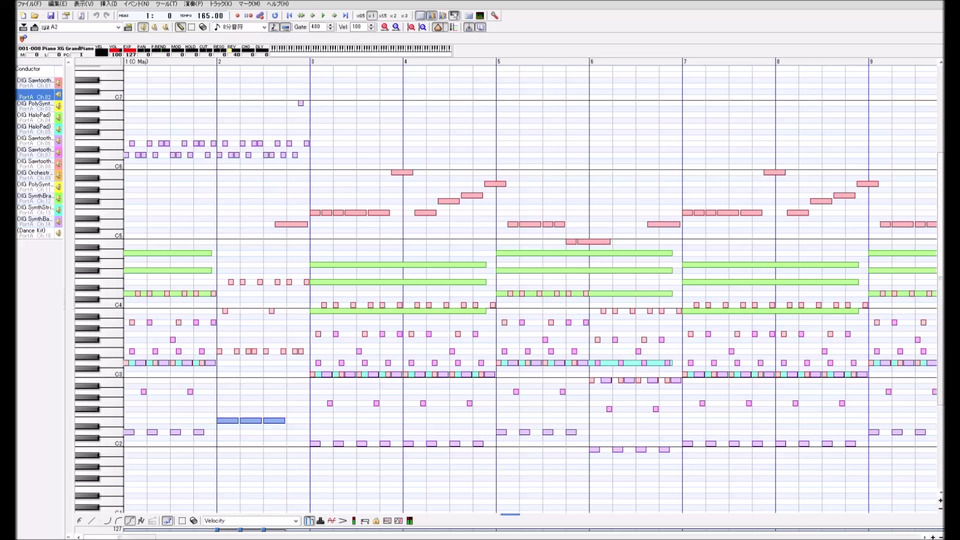This screenshot has height=540, width=960.
Task: Click the EXP red meter showing 127
Action: click(x=130, y=50)
